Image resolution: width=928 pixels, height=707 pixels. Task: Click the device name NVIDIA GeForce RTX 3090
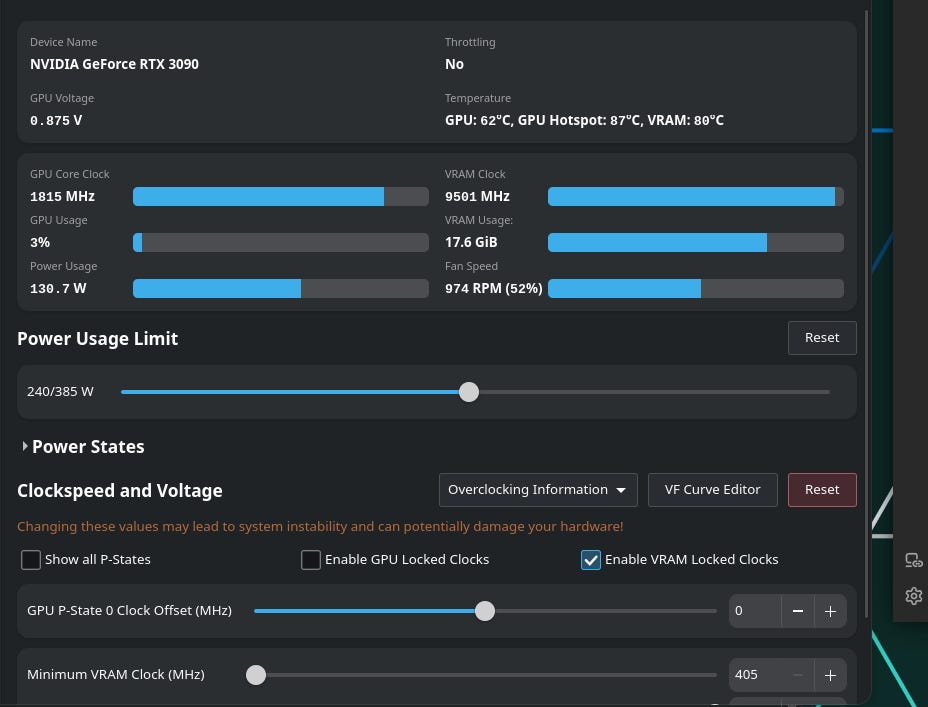click(x=114, y=64)
